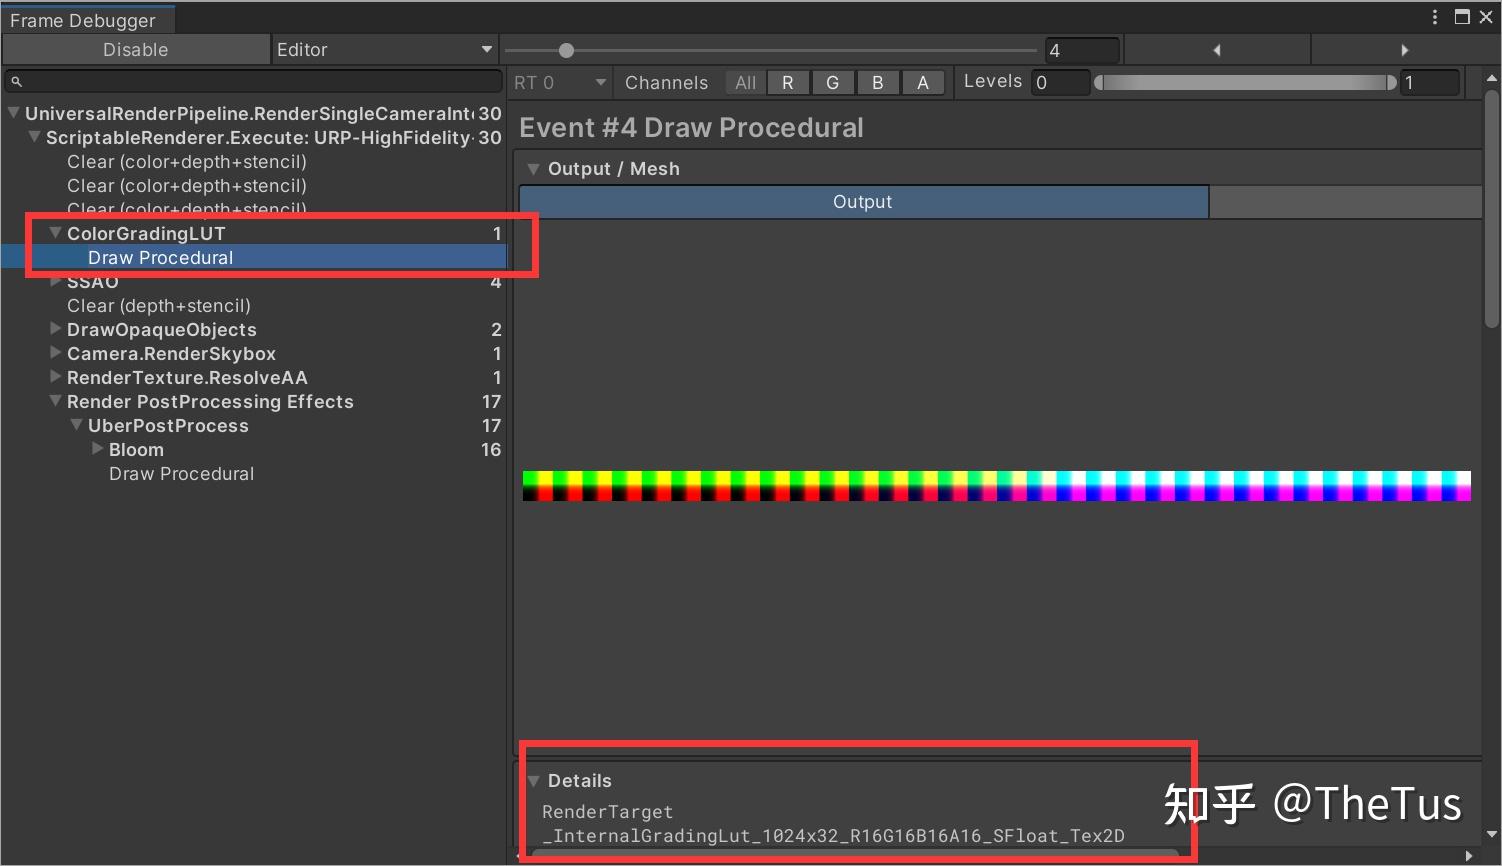The image size is (1502, 866).
Task: Select the All channels icon
Action: coord(744,82)
